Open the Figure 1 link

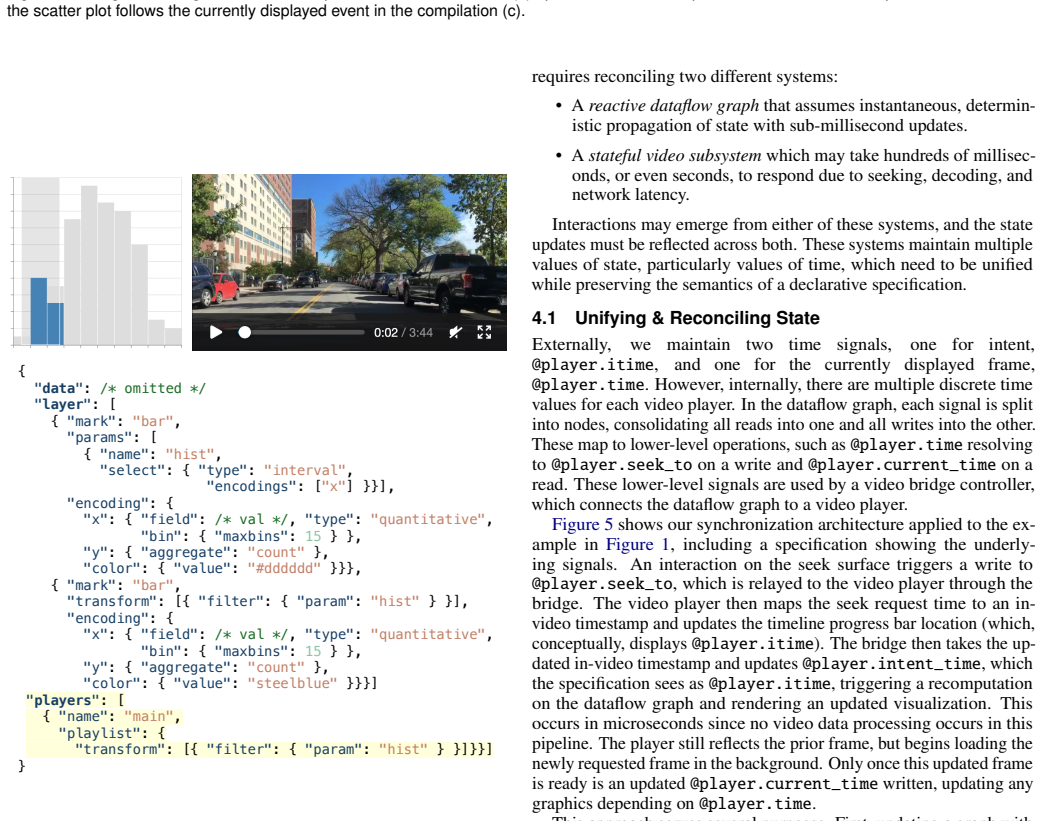[638, 544]
